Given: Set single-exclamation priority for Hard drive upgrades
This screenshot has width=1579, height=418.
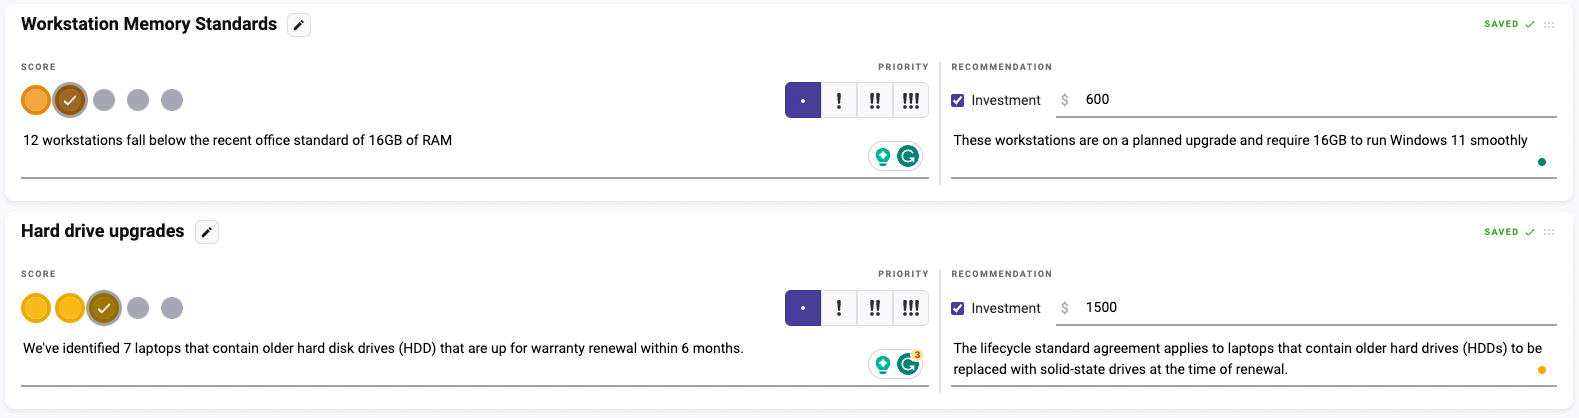Looking at the screenshot, I should (x=839, y=308).
